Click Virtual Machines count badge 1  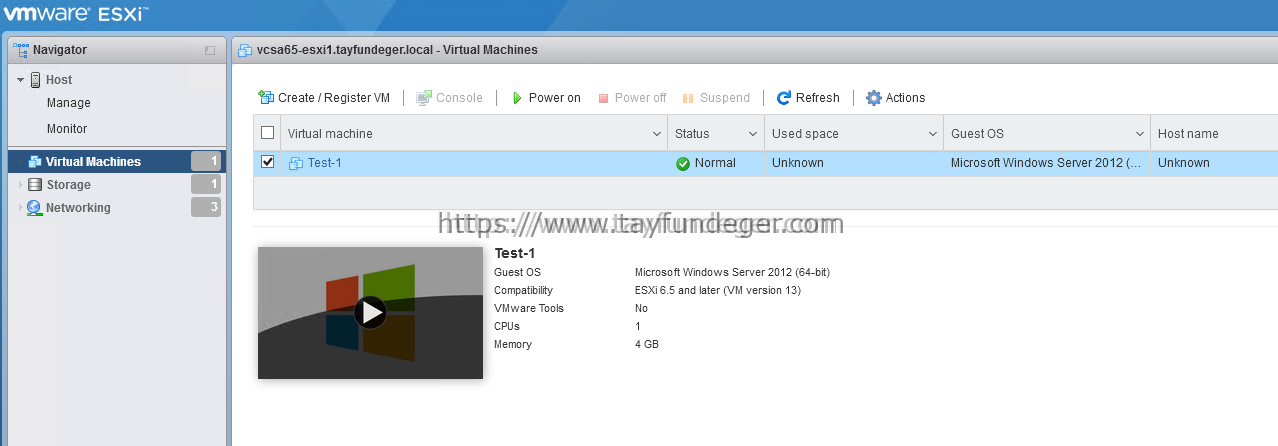pos(206,161)
